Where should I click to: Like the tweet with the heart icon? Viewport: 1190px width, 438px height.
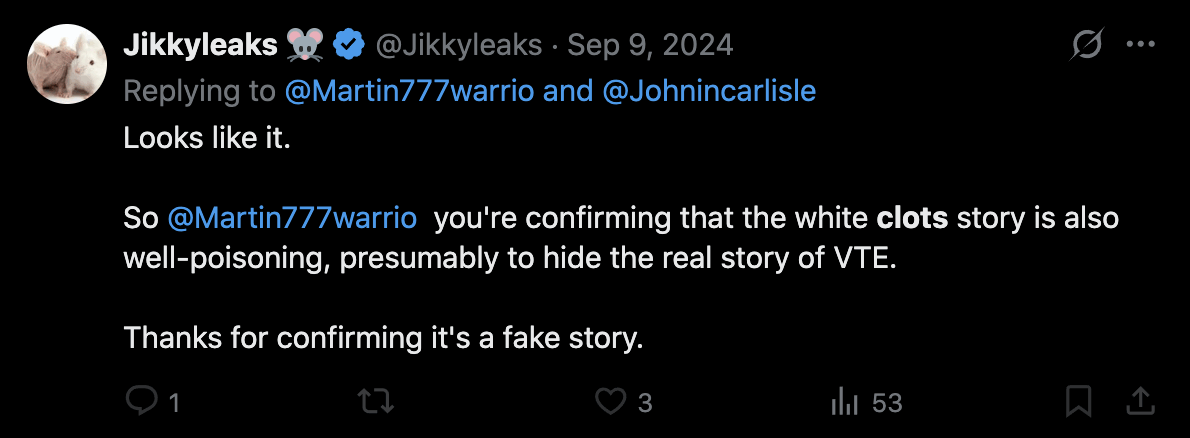point(610,402)
